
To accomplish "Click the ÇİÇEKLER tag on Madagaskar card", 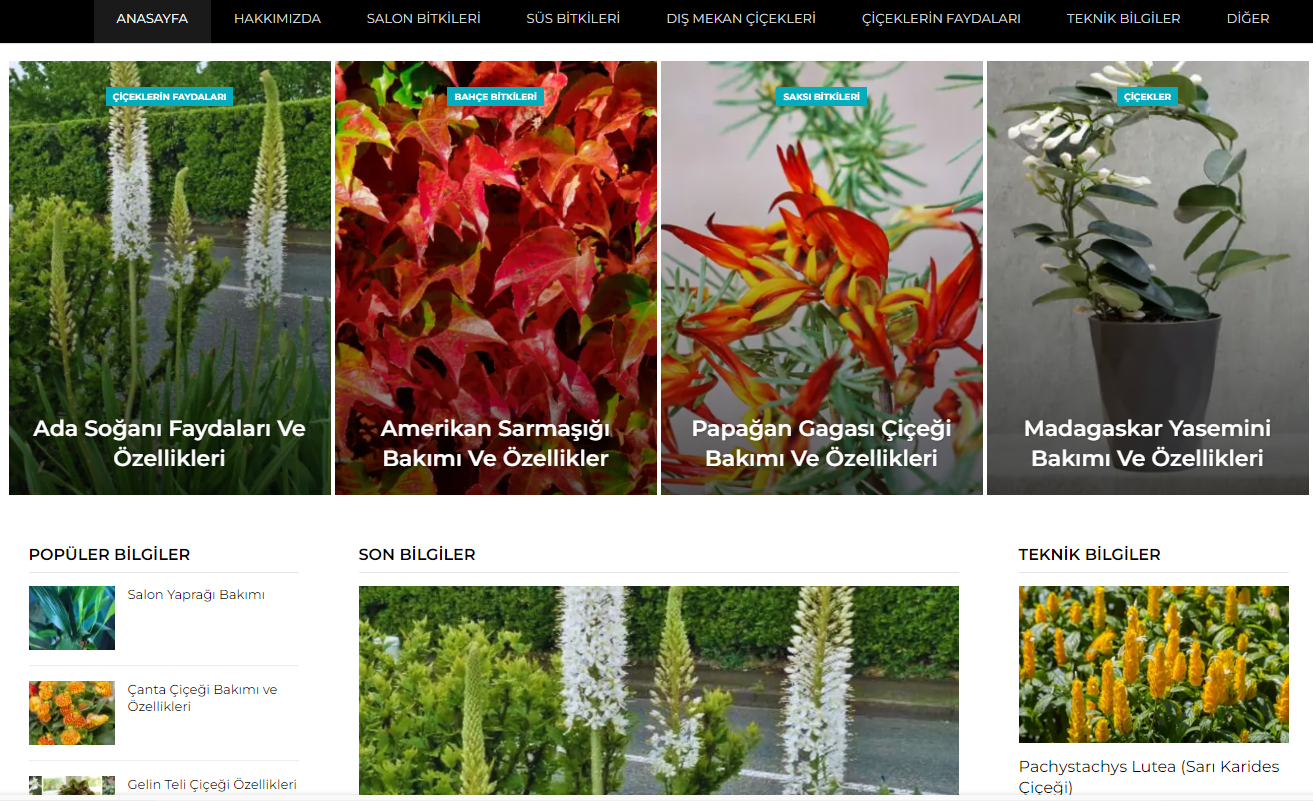I will pyautogui.click(x=1148, y=97).
